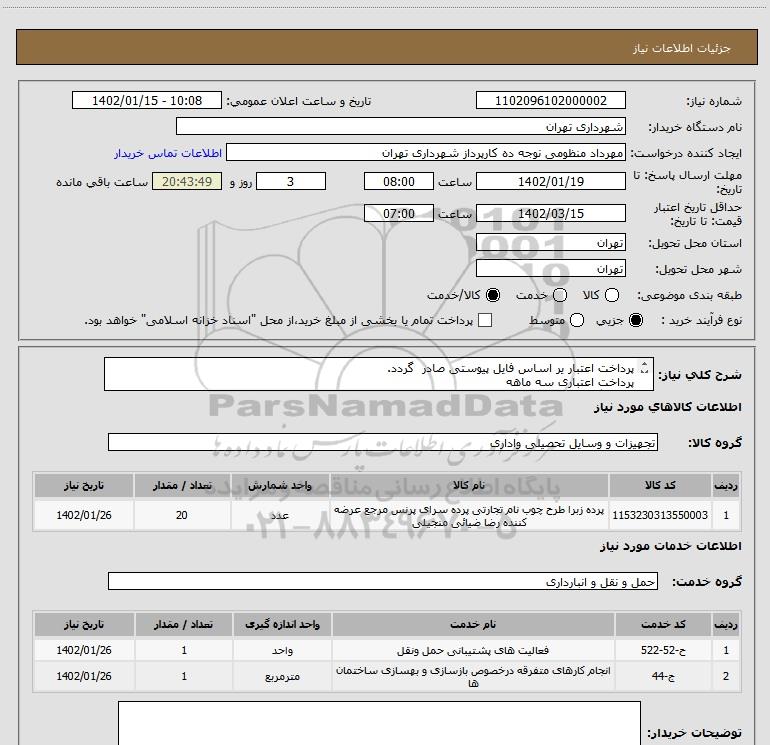Click the واحد اندازه گیری column header

(x=282, y=624)
